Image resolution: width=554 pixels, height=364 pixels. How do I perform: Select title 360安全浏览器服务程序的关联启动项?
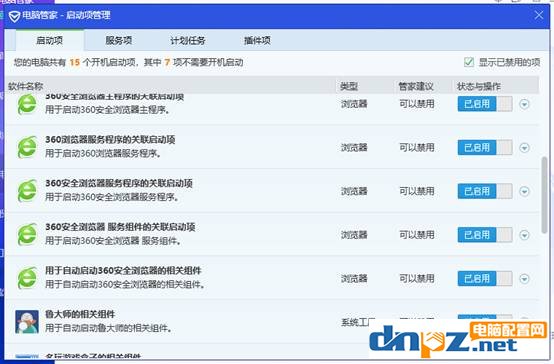119,183
